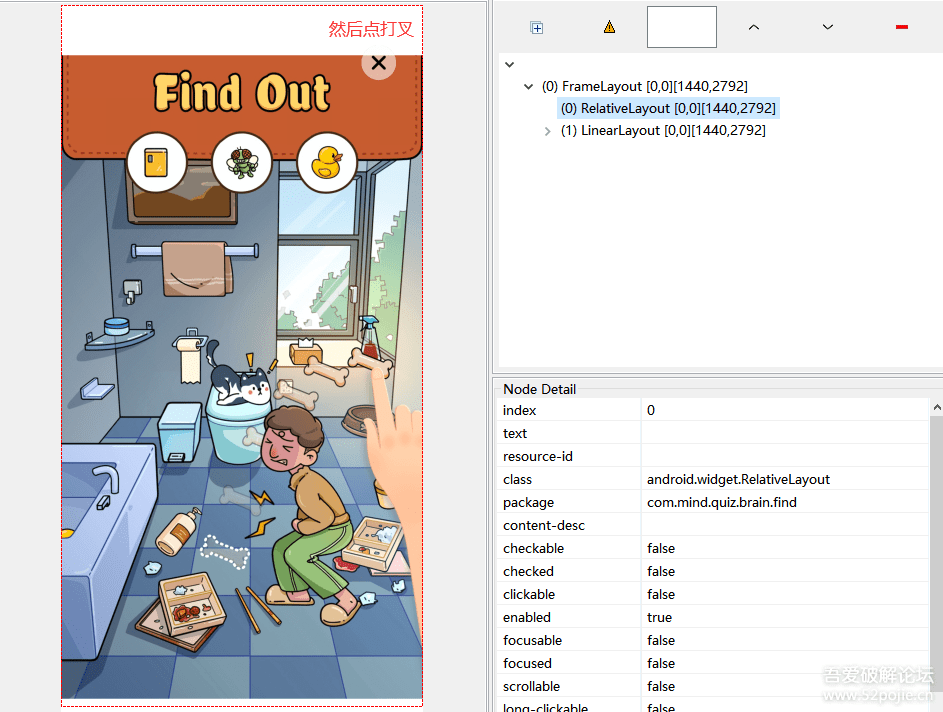Go to next result with down arrow

[828, 27]
